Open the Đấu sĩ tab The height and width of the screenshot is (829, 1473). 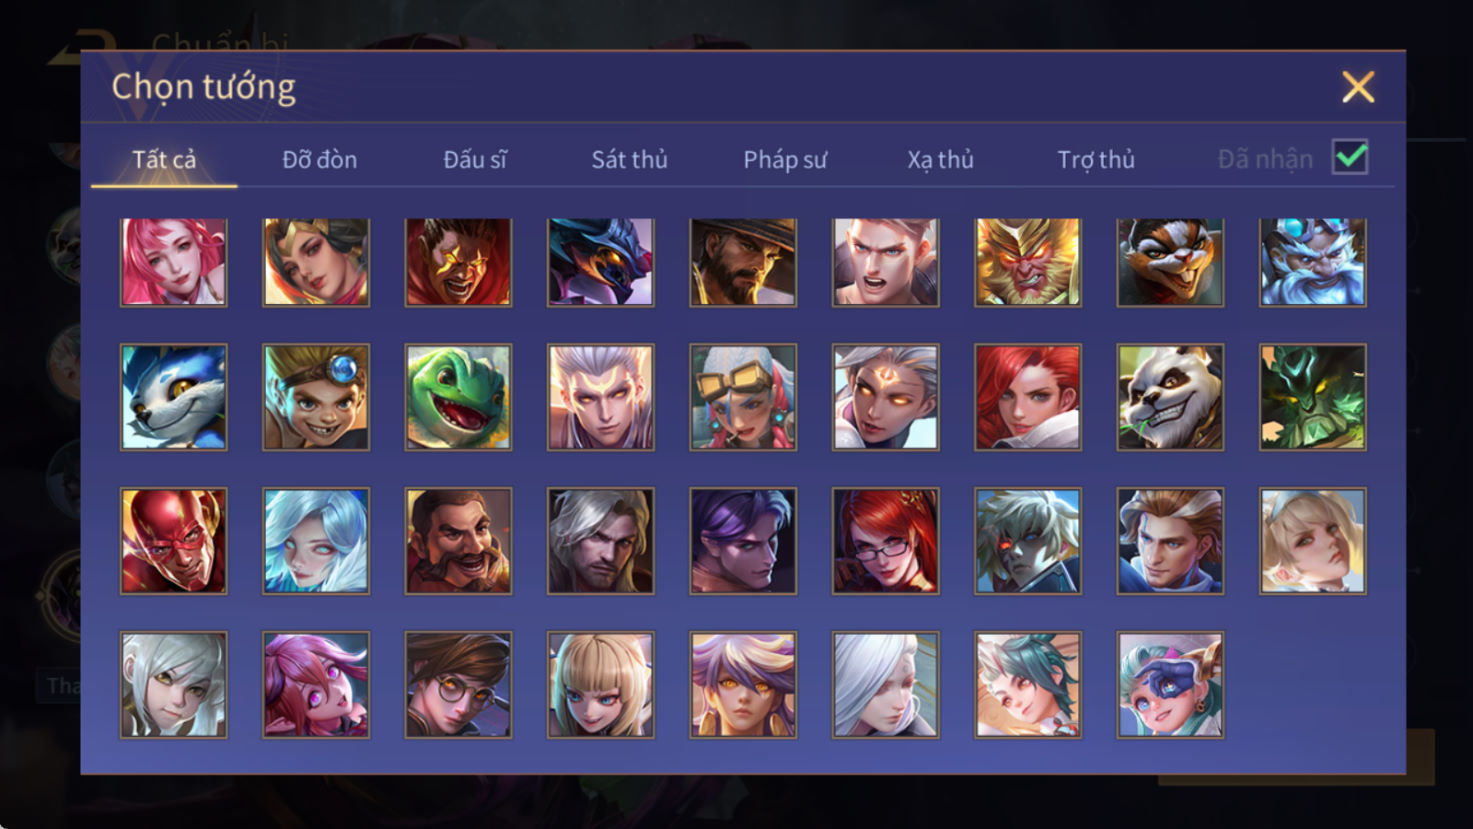[475, 160]
